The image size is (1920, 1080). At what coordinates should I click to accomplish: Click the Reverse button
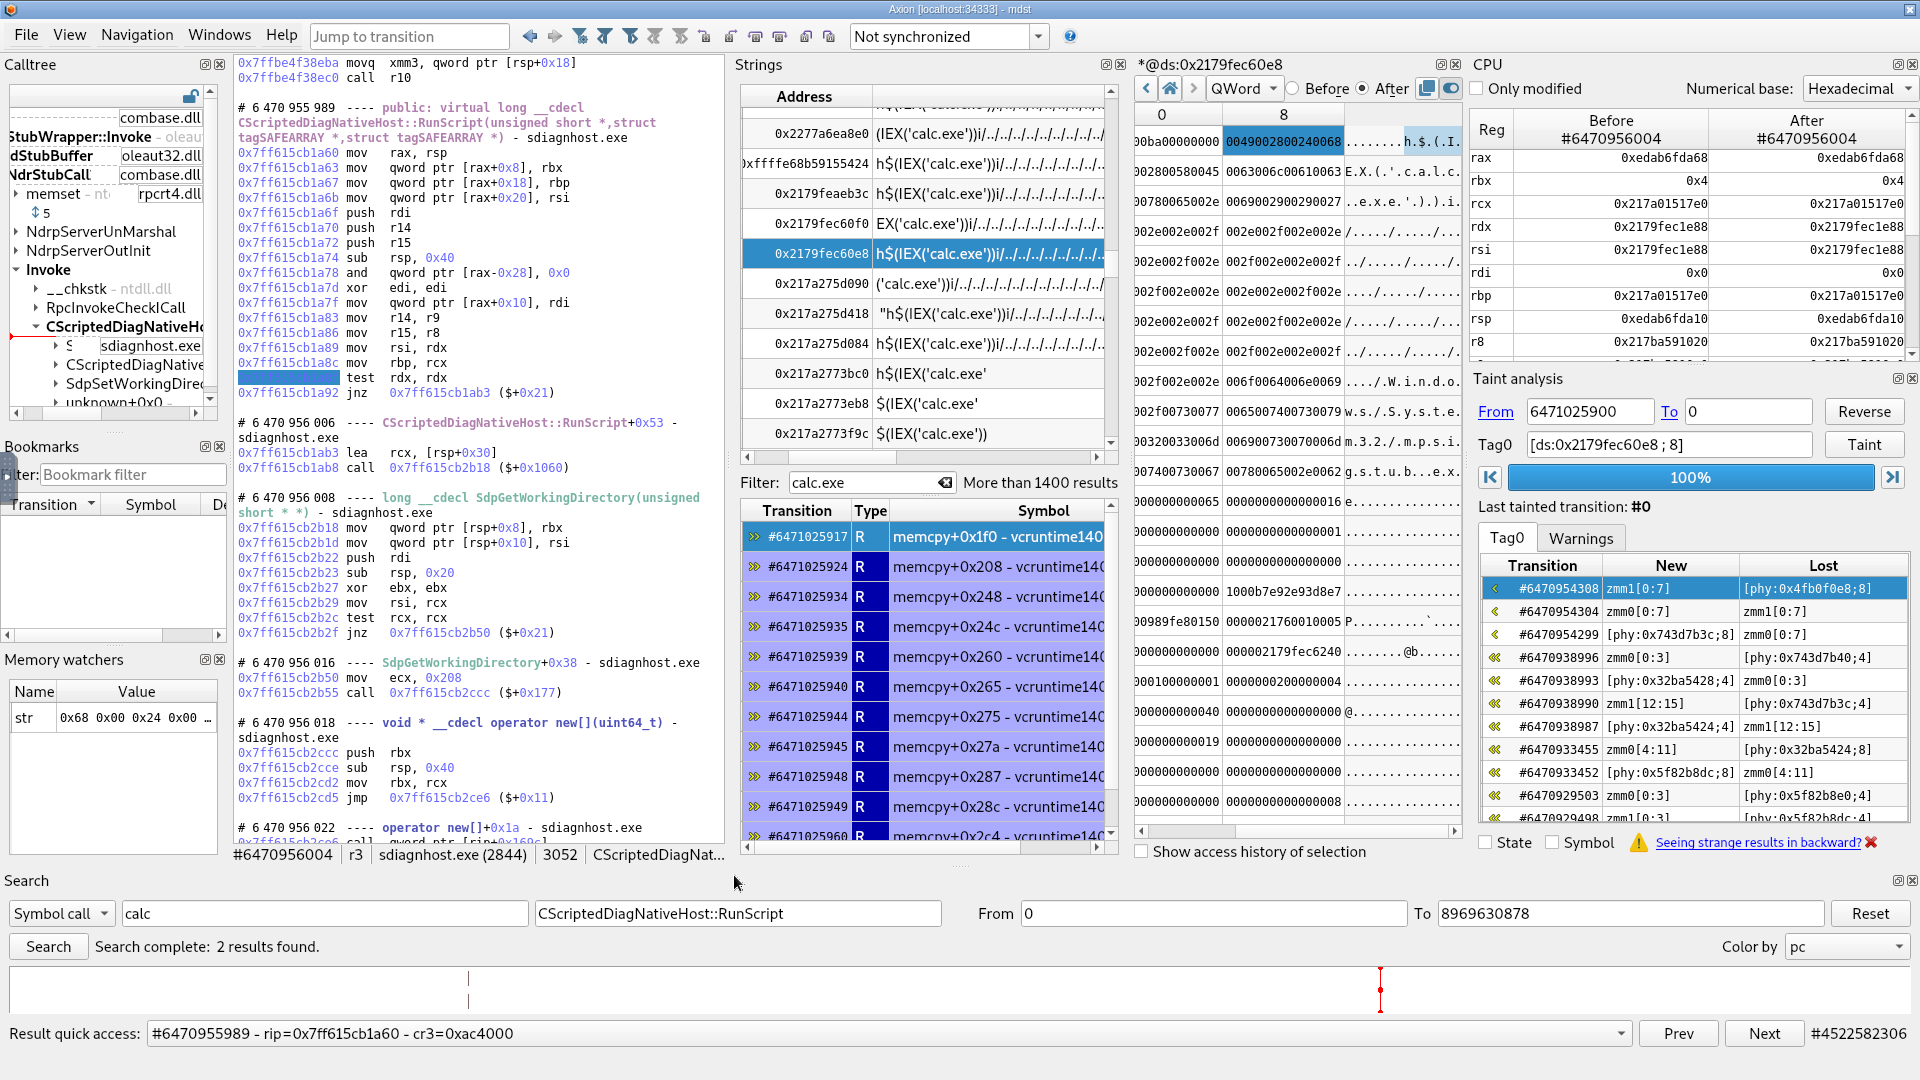coord(1864,412)
